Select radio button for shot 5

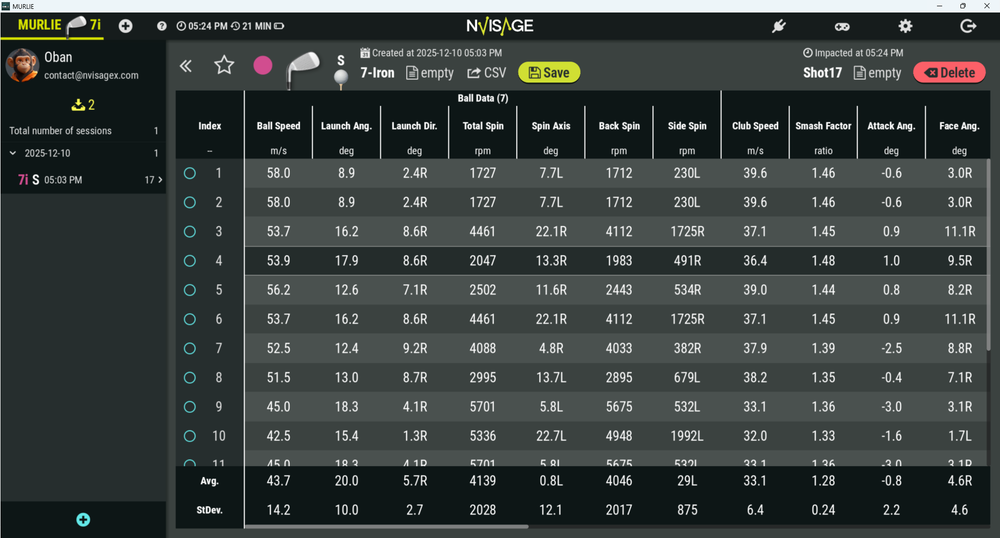pyautogui.click(x=189, y=290)
